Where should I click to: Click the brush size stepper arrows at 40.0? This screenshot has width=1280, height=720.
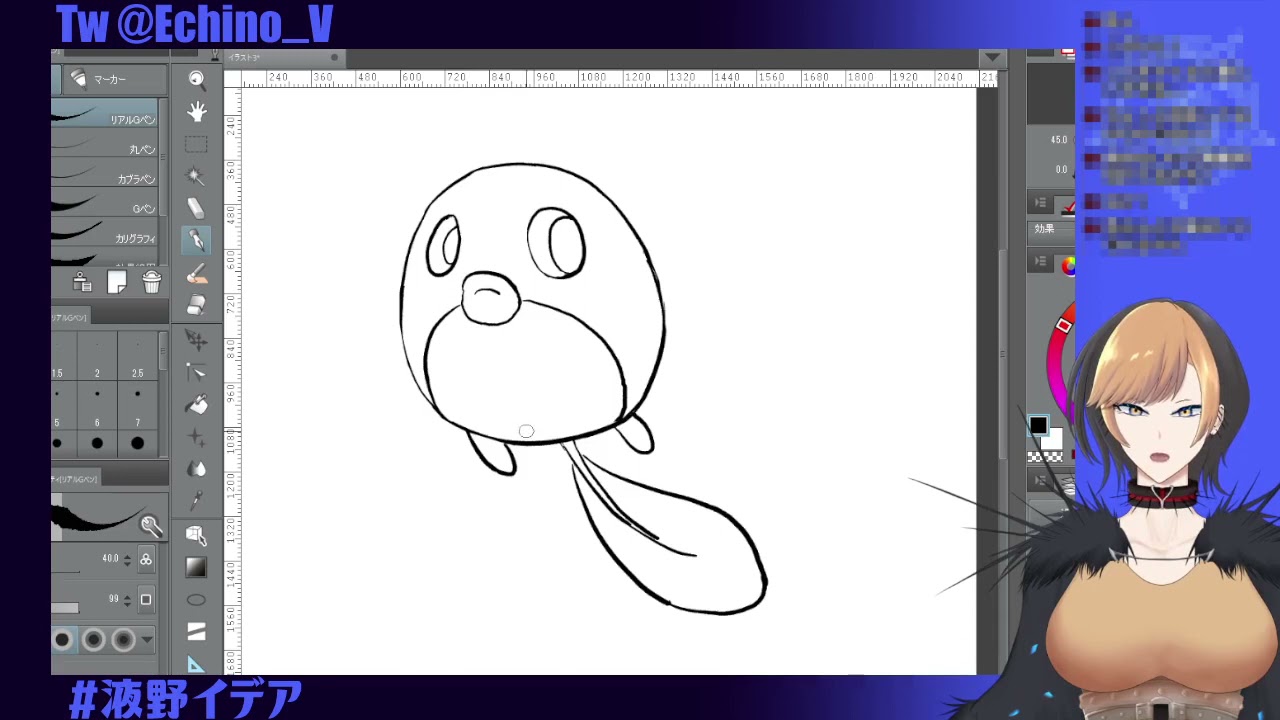(127, 559)
